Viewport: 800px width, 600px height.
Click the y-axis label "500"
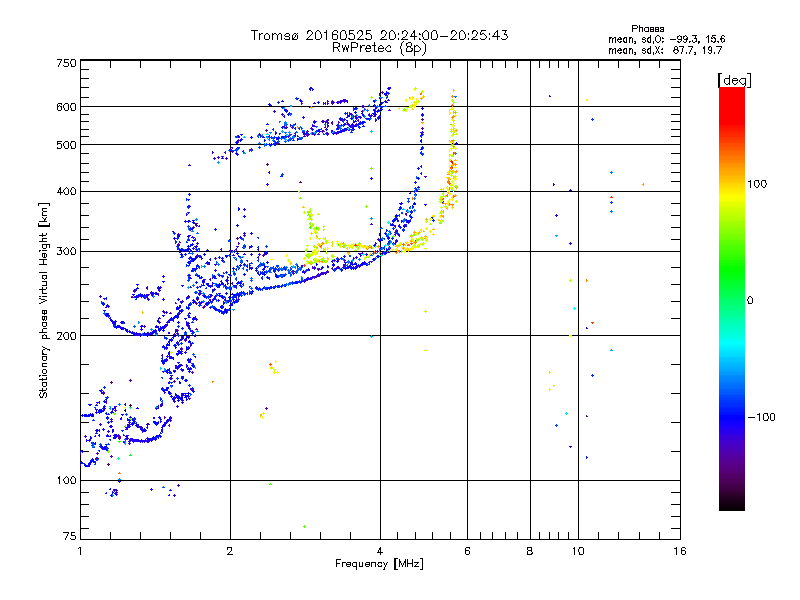(66, 145)
